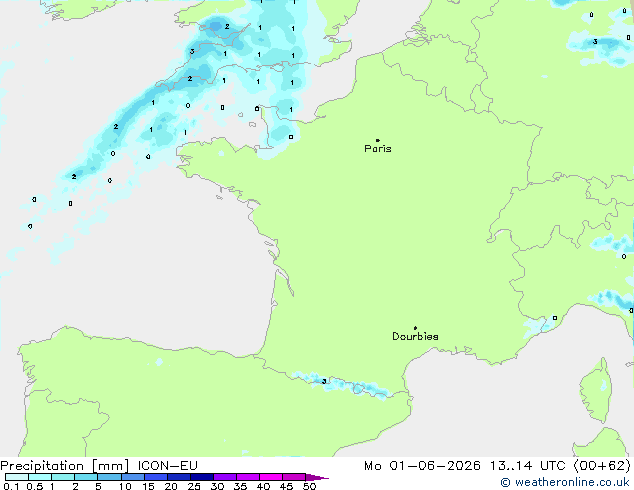Click the 45 to 50 mm legend swatch
This screenshot has width=634, height=490.
(x=294, y=477)
